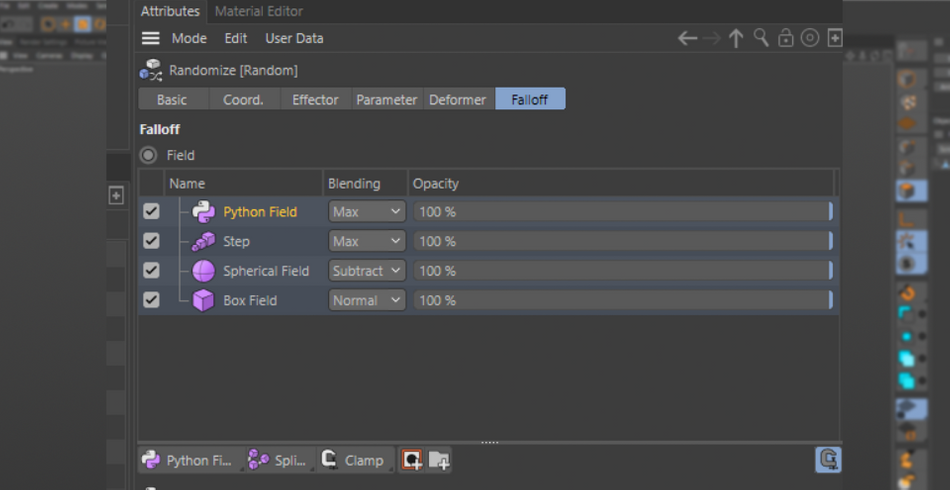The image size is (950, 490).
Task: Go forward with the right arrow
Action: (x=712, y=39)
